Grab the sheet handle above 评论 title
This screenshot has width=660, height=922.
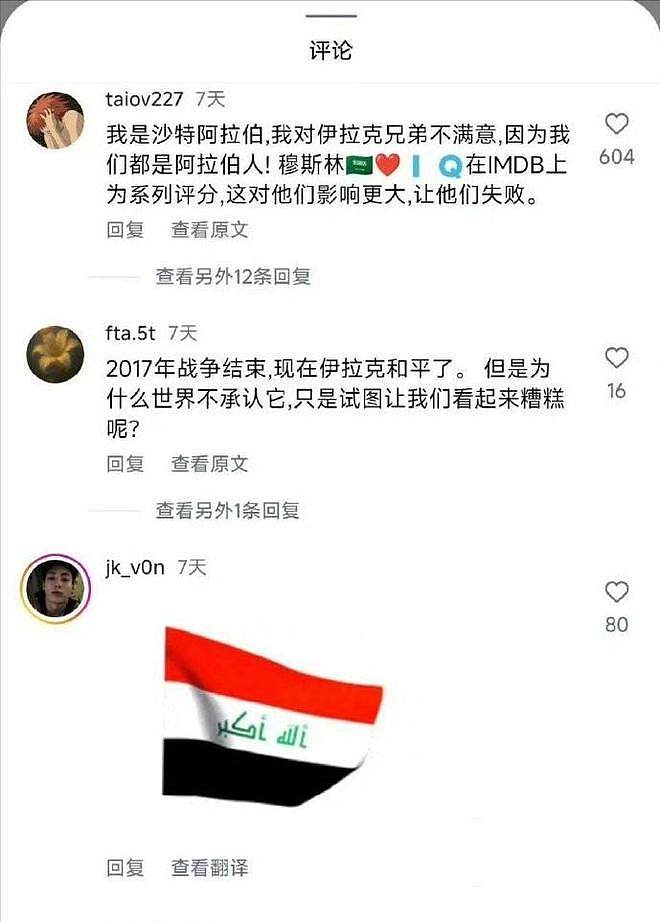pyautogui.click(x=331, y=16)
